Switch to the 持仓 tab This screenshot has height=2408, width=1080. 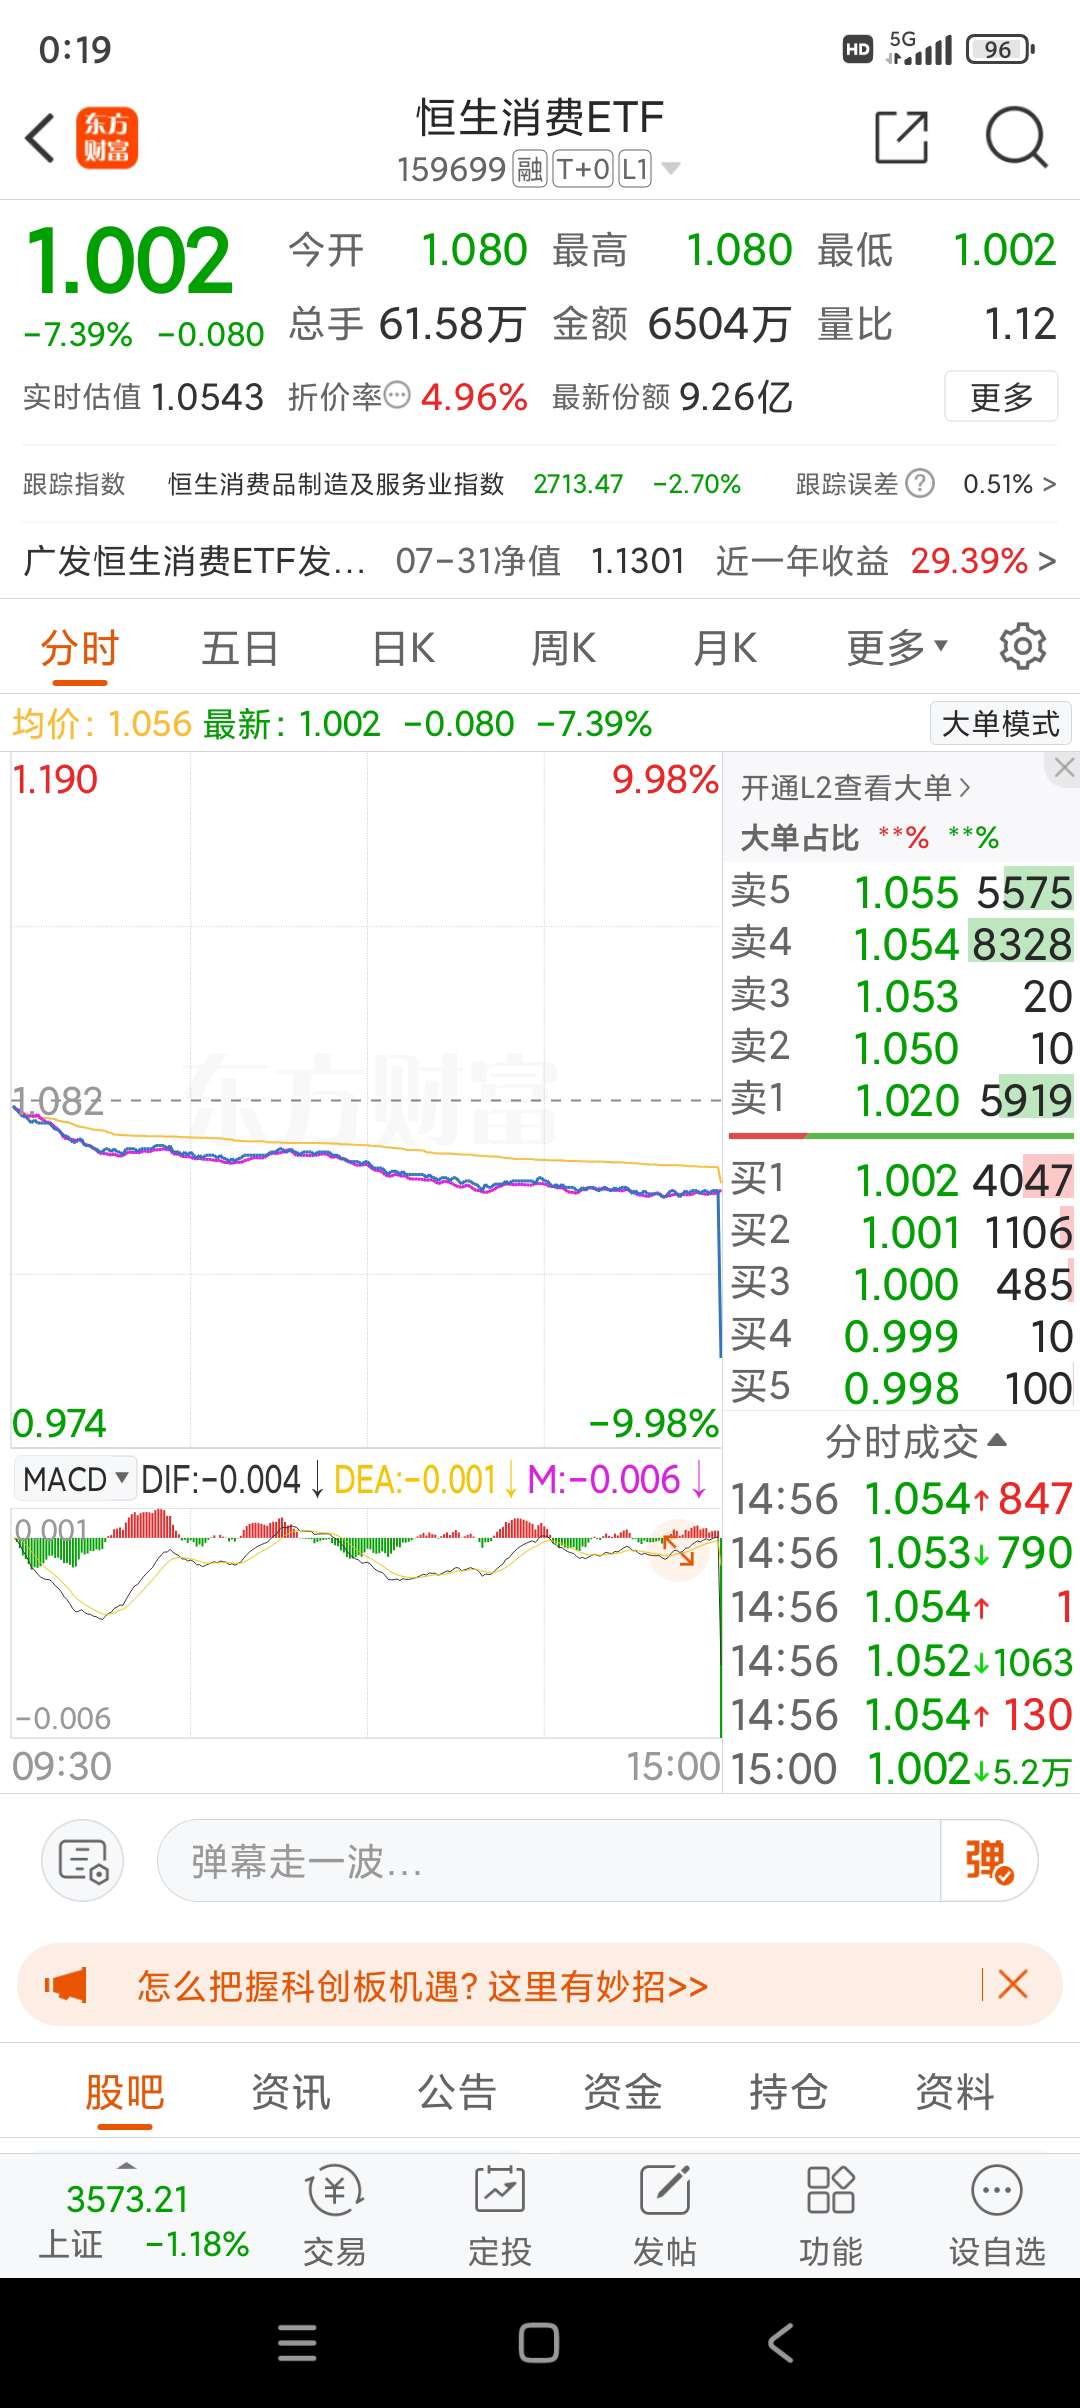tap(789, 2092)
